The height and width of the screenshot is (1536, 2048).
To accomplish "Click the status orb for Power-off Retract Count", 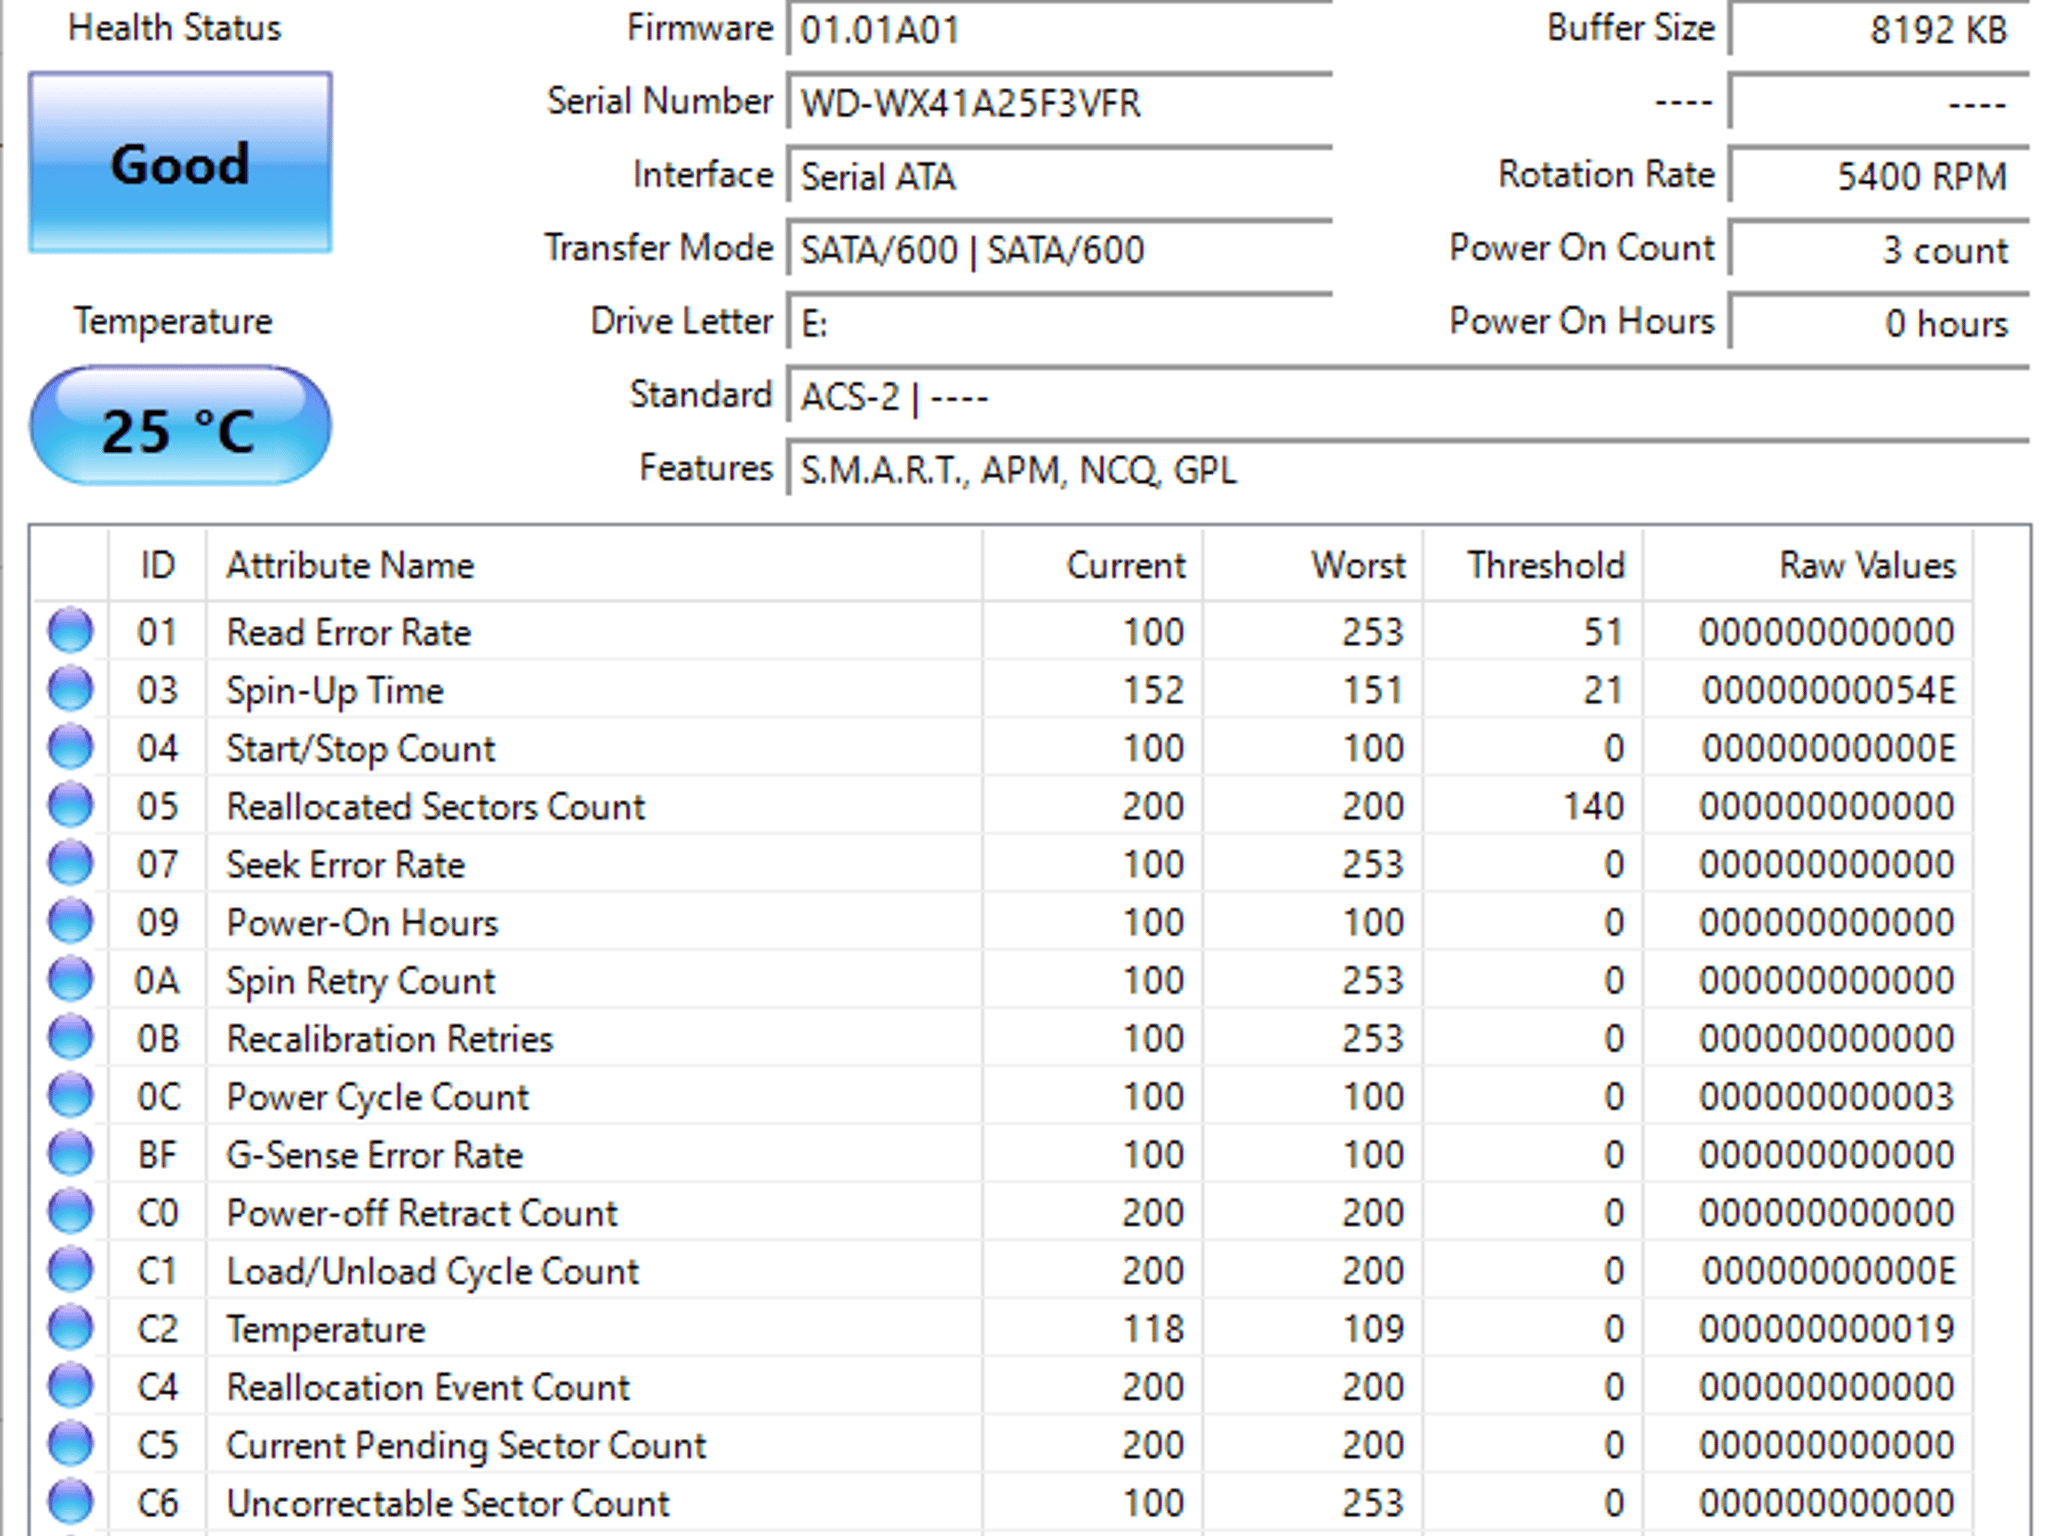I will [71, 1211].
